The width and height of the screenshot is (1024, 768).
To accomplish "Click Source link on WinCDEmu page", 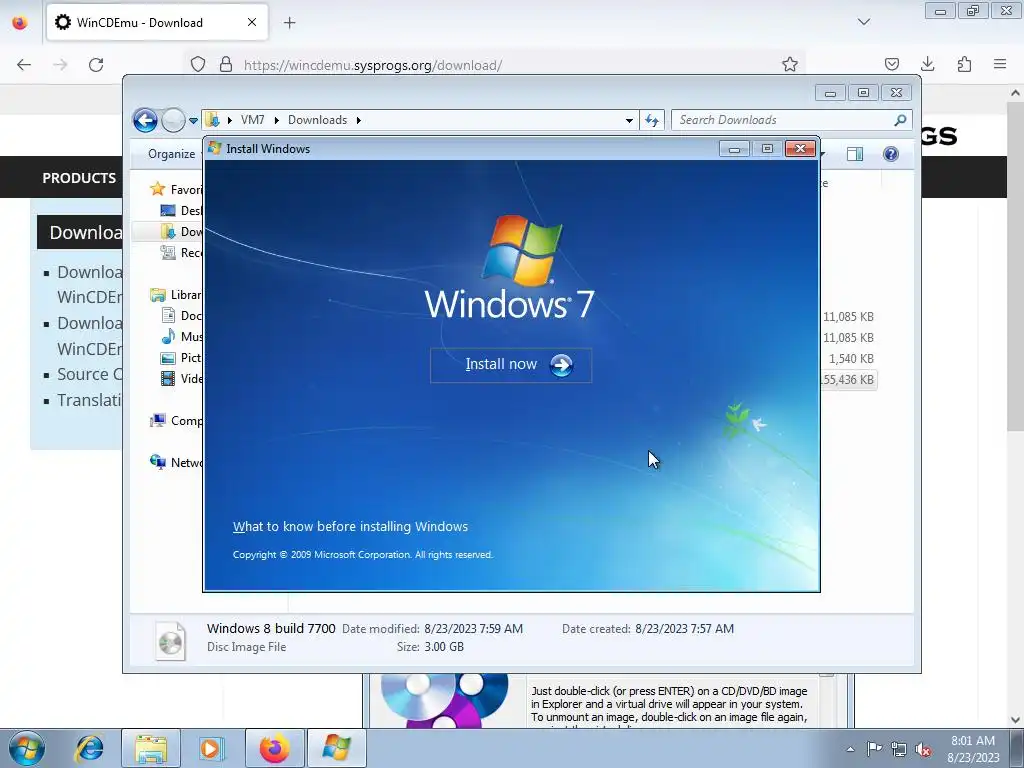I will (89, 374).
